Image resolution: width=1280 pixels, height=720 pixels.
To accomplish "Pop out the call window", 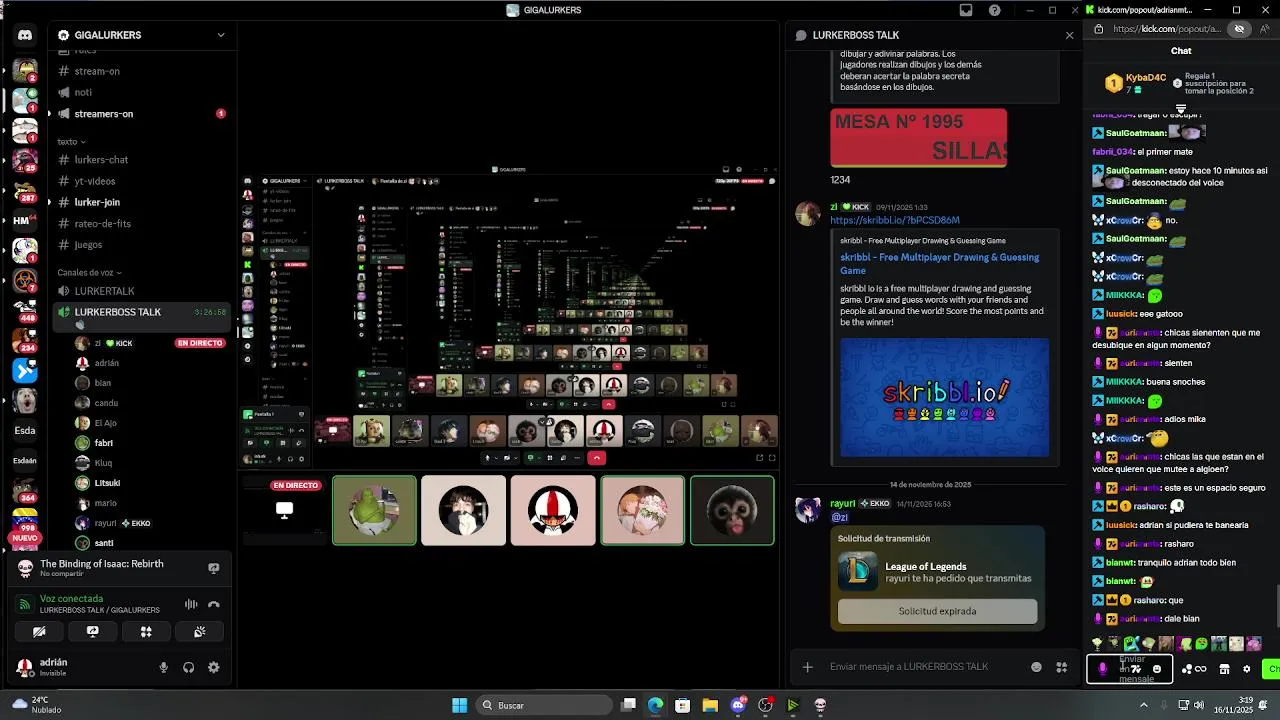I will (x=759, y=458).
